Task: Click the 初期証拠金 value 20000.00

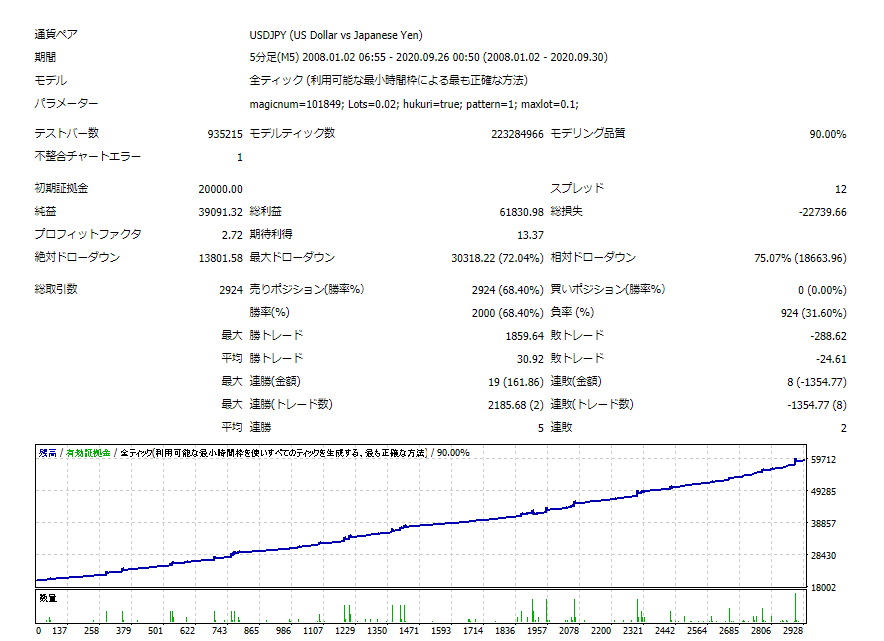Action: point(220,189)
